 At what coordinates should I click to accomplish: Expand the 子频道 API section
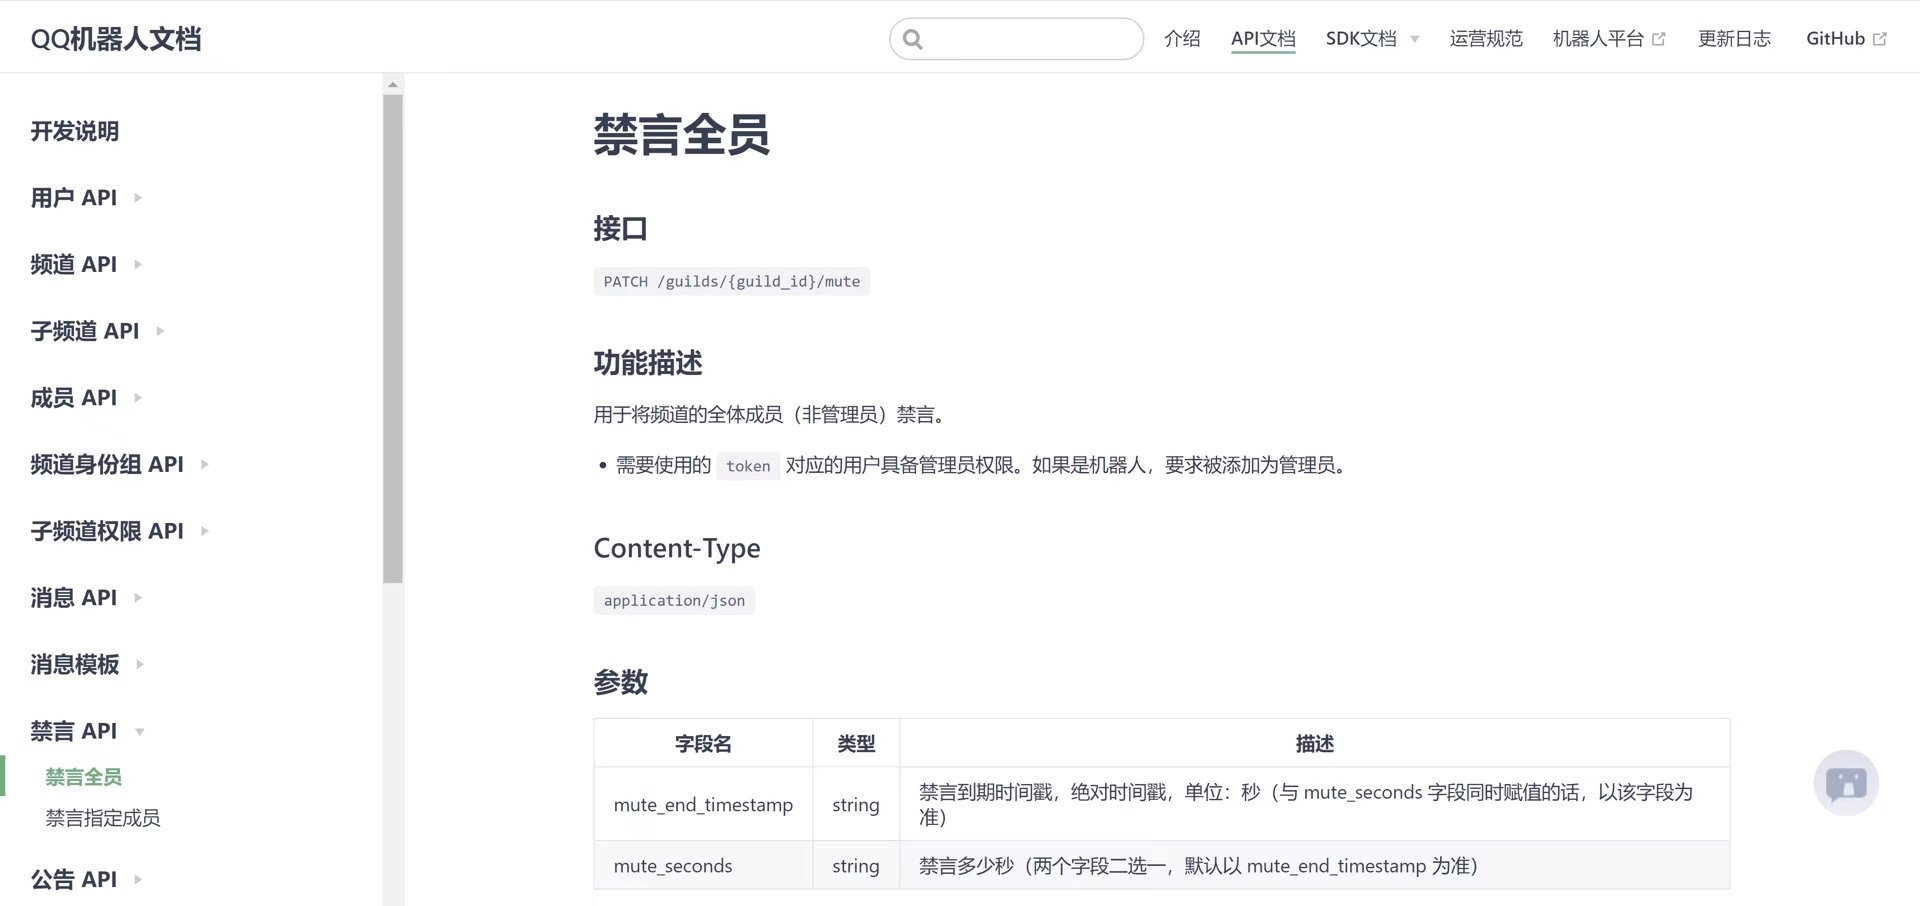click(x=160, y=331)
